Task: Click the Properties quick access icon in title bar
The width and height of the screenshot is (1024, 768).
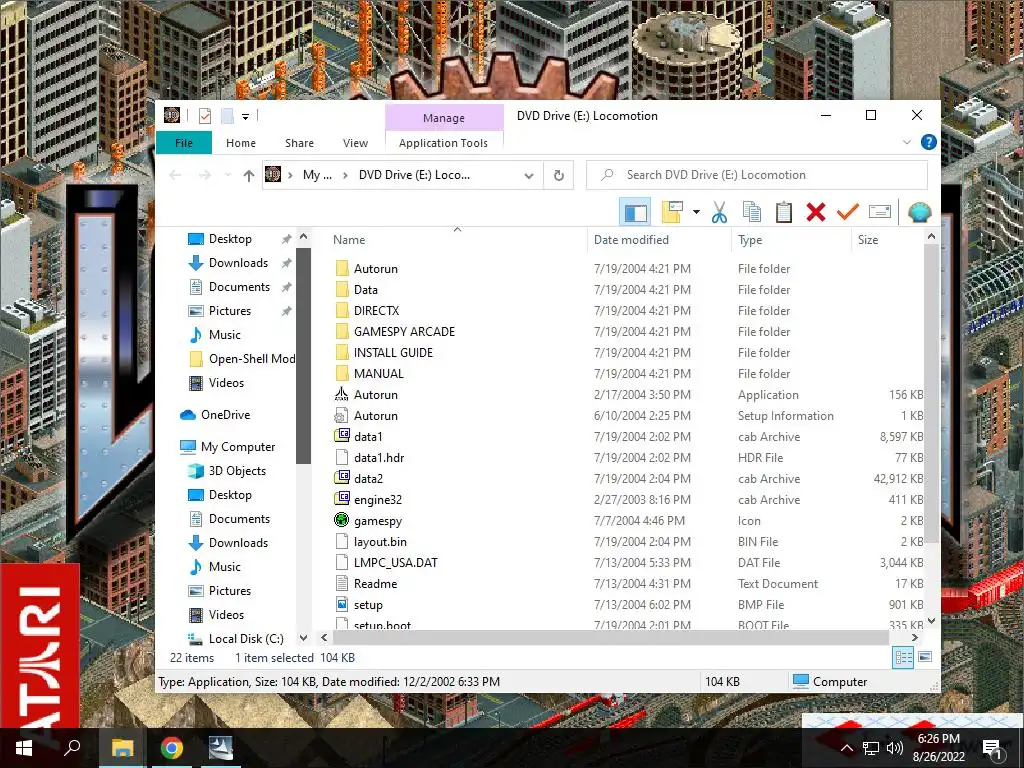Action: coord(204,116)
